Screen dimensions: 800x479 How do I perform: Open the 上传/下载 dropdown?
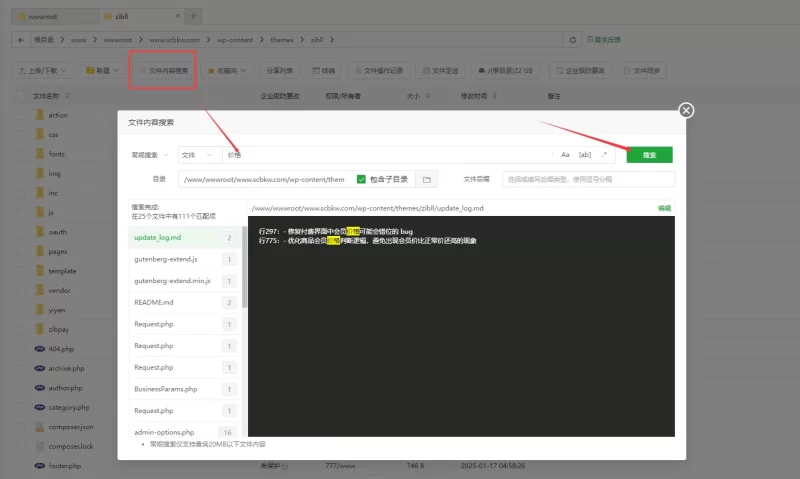point(43,70)
